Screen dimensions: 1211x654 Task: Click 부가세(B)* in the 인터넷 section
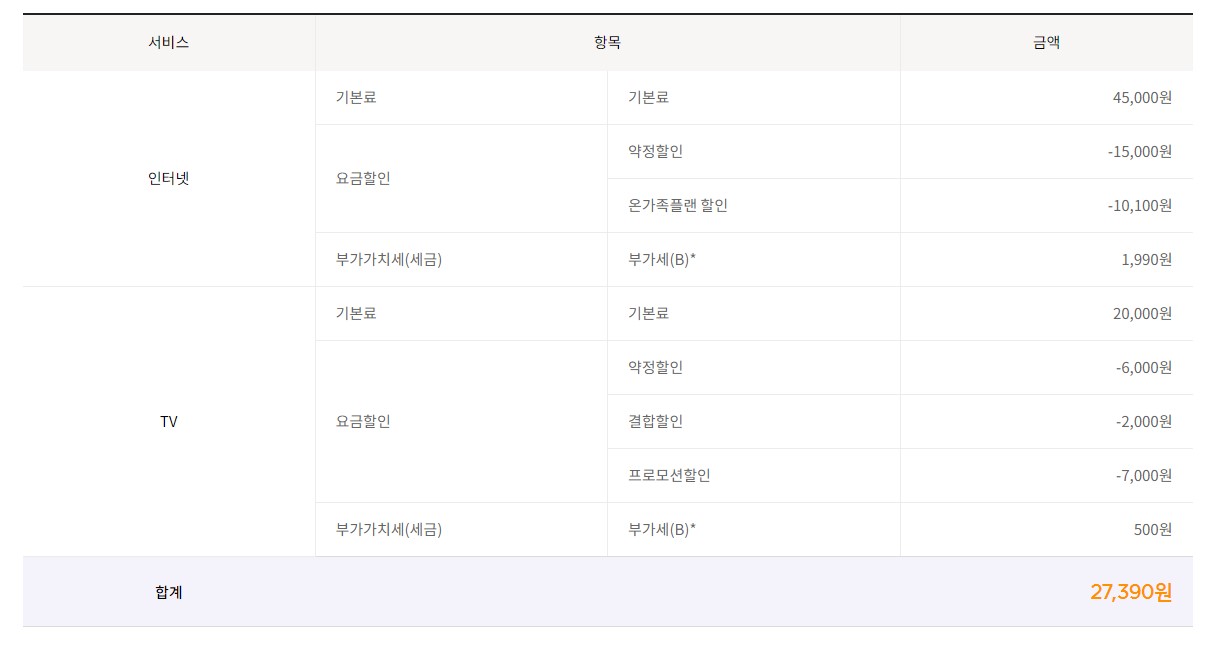tap(661, 260)
